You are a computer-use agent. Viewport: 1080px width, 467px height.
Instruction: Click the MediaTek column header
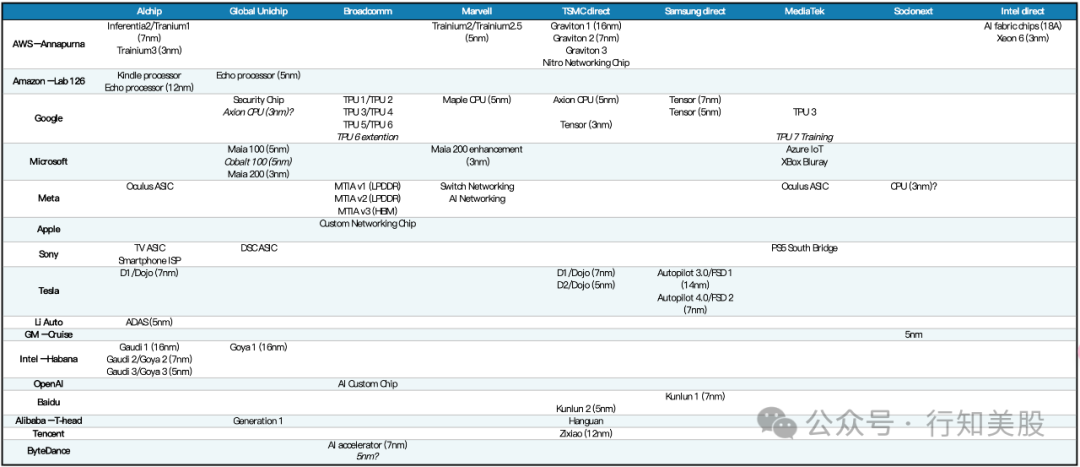pos(805,10)
